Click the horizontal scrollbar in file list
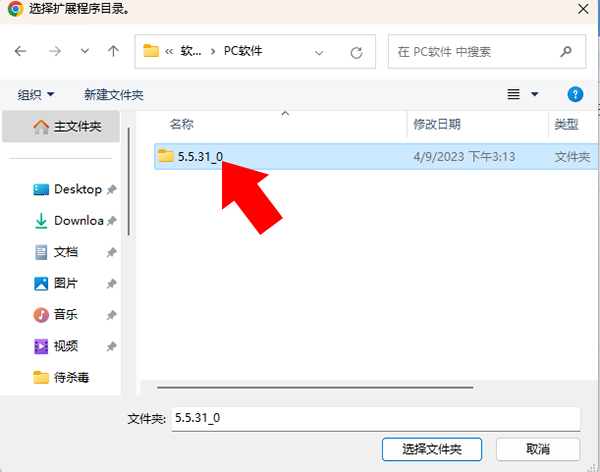 315,387
